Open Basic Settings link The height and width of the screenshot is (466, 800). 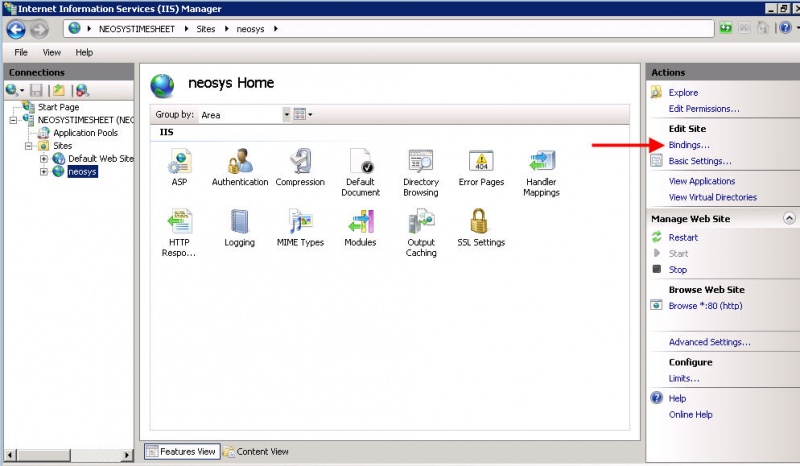[700, 161]
